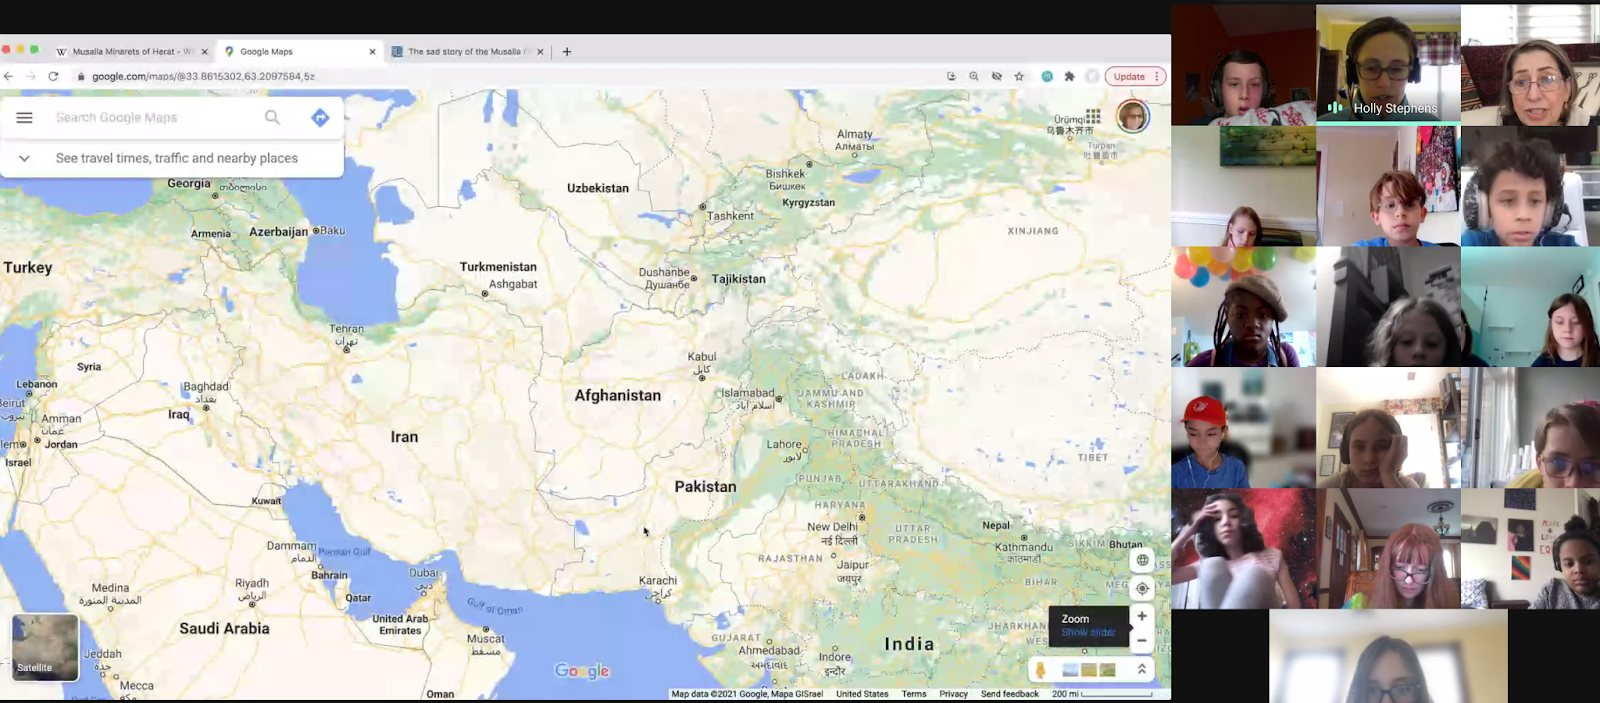
Task: Open the 'Send feedback' link
Action: tap(1009, 693)
